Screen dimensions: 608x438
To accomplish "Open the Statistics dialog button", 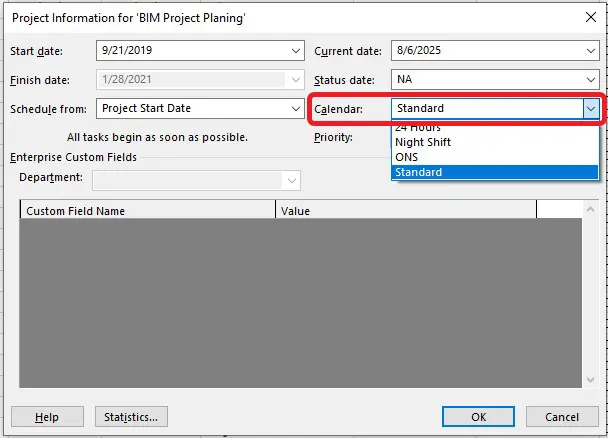I will pyautogui.click(x=131, y=417).
